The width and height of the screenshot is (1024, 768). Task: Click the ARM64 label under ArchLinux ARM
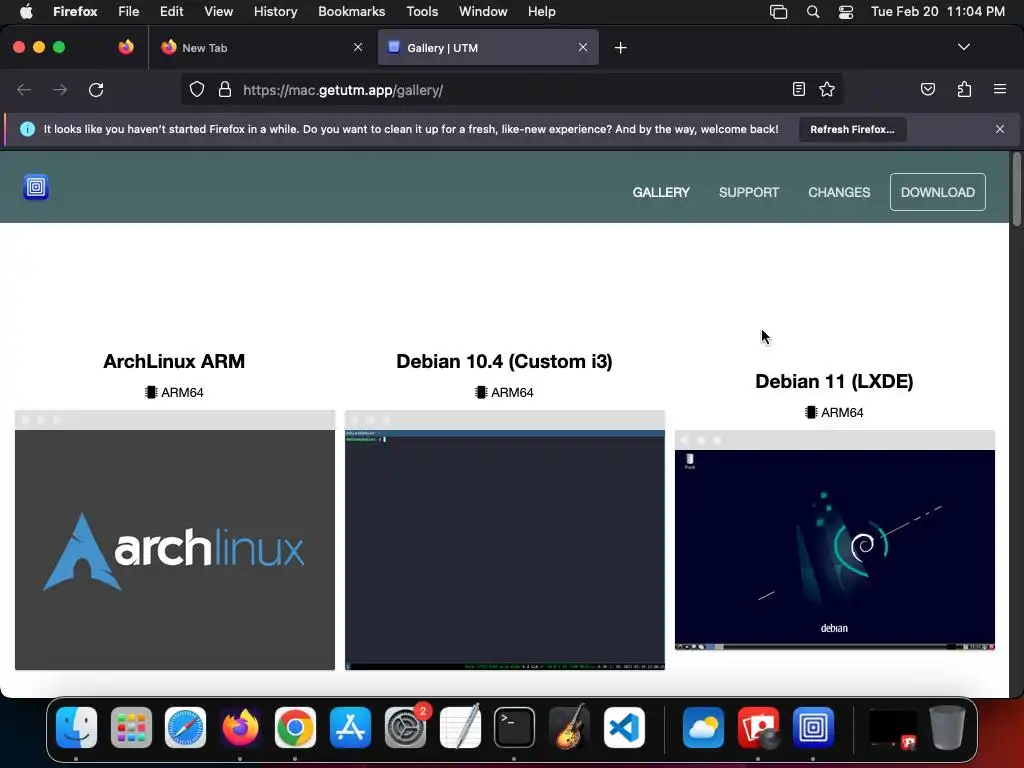[174, 392]
